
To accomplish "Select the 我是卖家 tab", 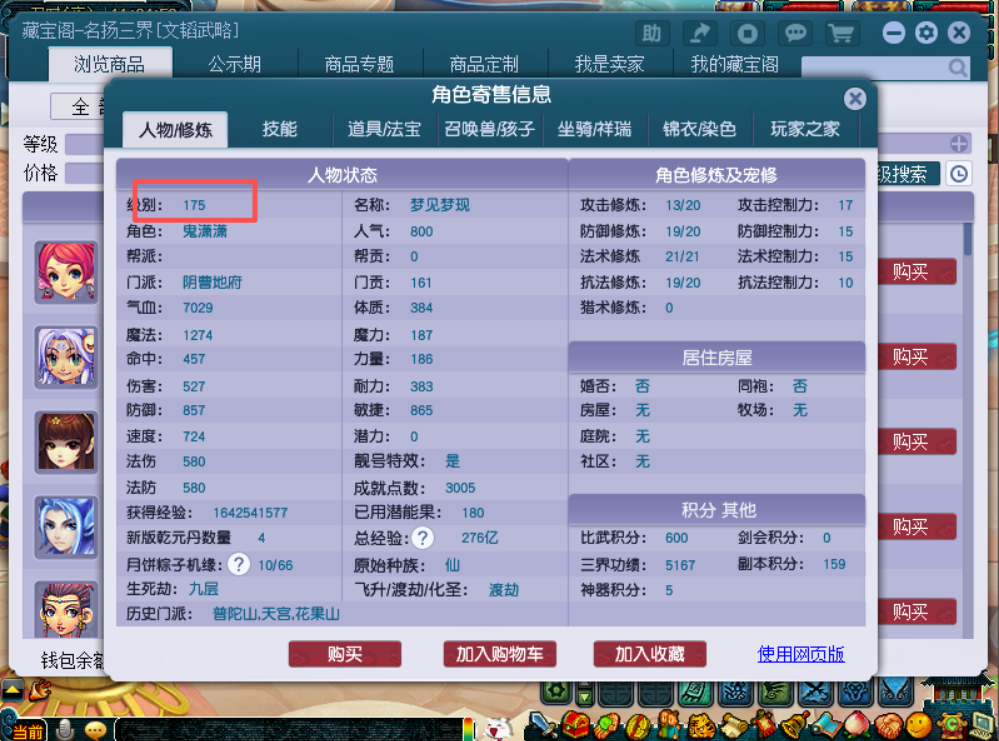I will pos(609,64).
